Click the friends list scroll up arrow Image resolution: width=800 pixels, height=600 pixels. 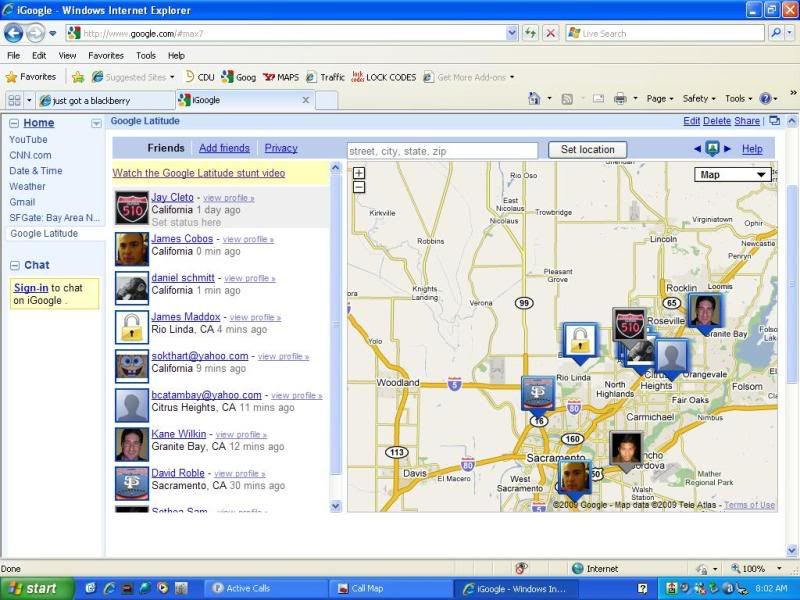[335, 167]
